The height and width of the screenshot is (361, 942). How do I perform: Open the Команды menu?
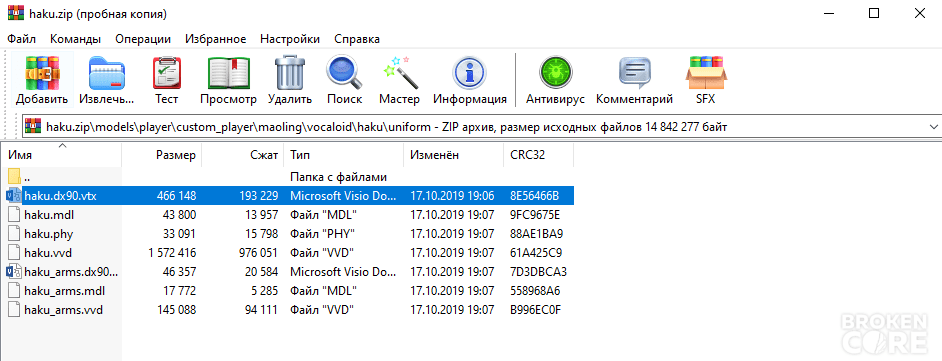coord(75,39)
